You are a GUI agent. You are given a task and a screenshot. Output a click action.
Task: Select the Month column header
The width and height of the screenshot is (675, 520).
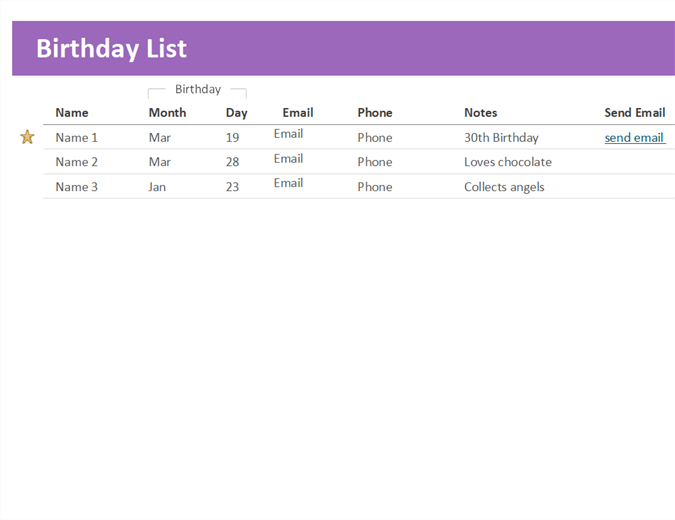pos(167,113)
